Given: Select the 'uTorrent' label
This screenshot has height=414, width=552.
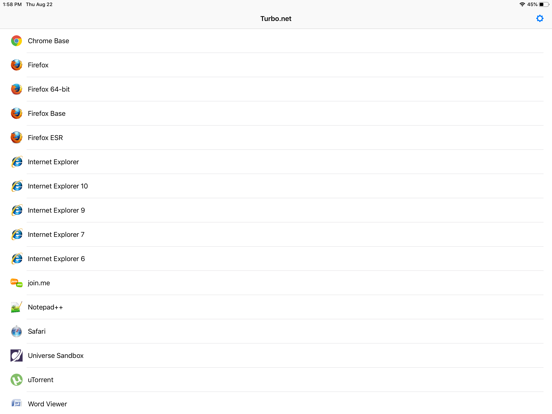Looking at the screenshot, I should click(x=40, y=380).
